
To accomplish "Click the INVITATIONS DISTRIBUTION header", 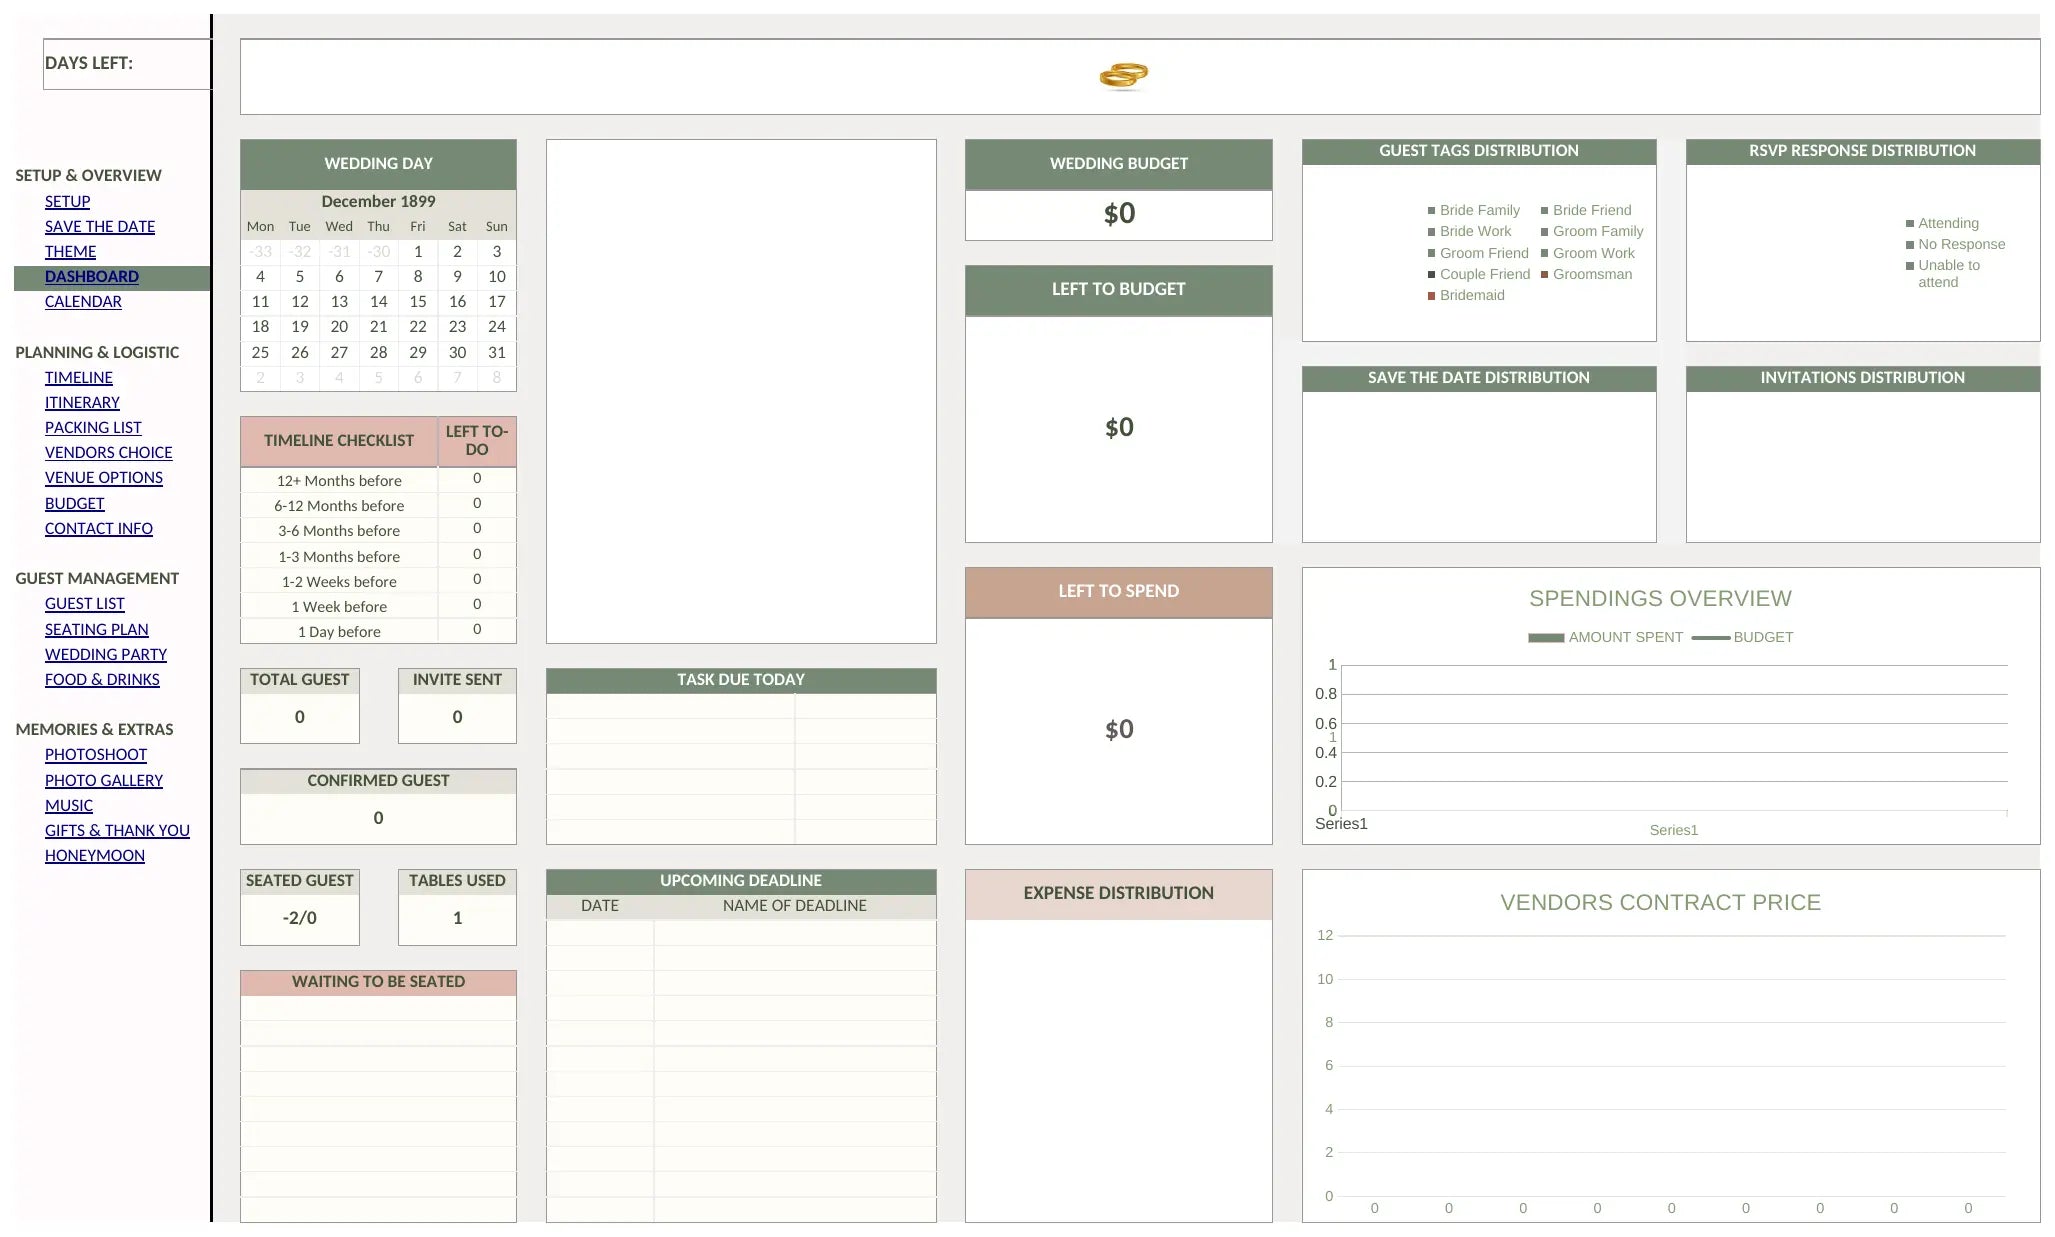I will pos(1862,378).
